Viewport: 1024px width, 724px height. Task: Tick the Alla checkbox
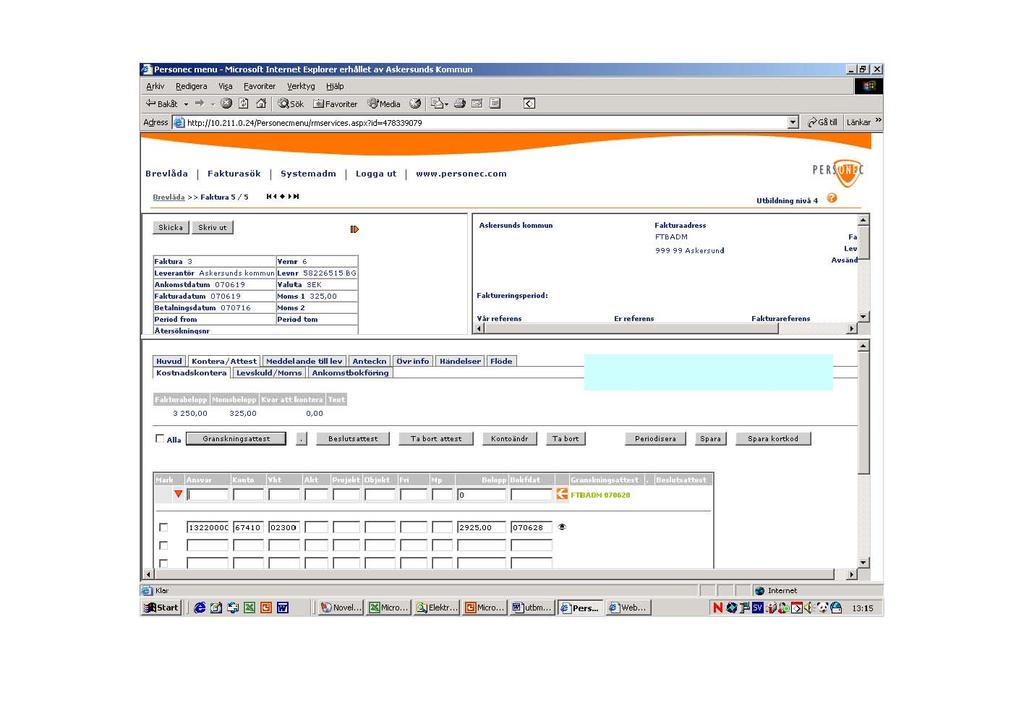tap(159, 439)
